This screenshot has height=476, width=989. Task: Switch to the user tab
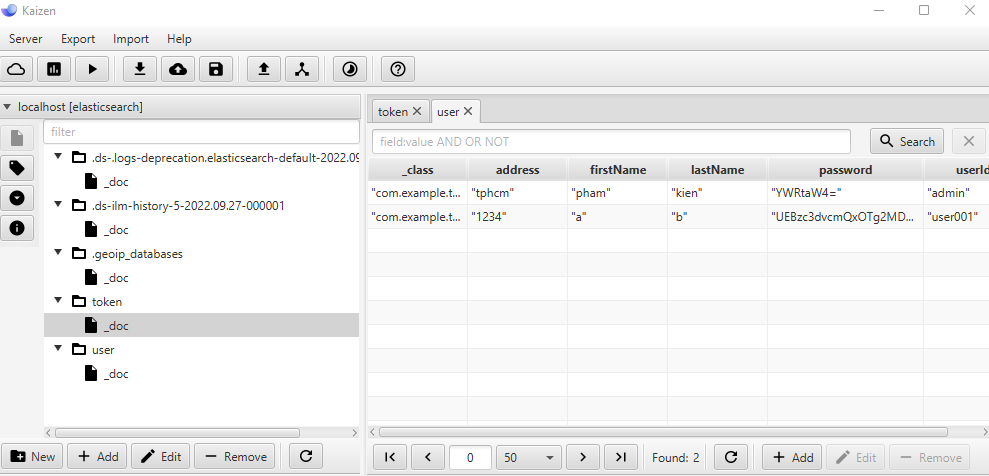448,112
